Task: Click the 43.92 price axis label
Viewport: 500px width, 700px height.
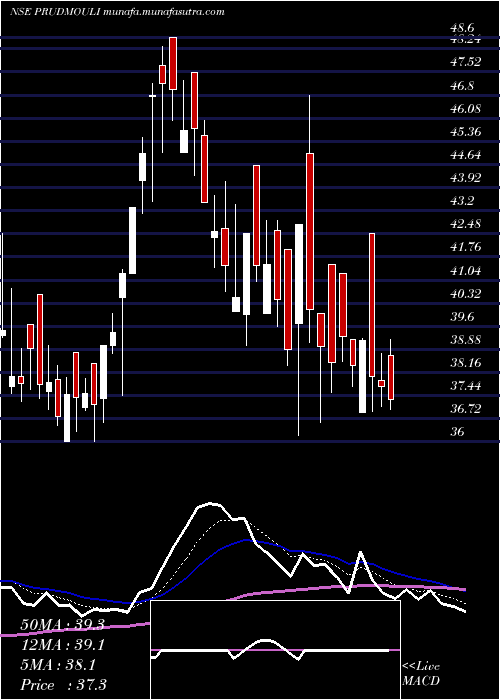Action: [466, 178]
